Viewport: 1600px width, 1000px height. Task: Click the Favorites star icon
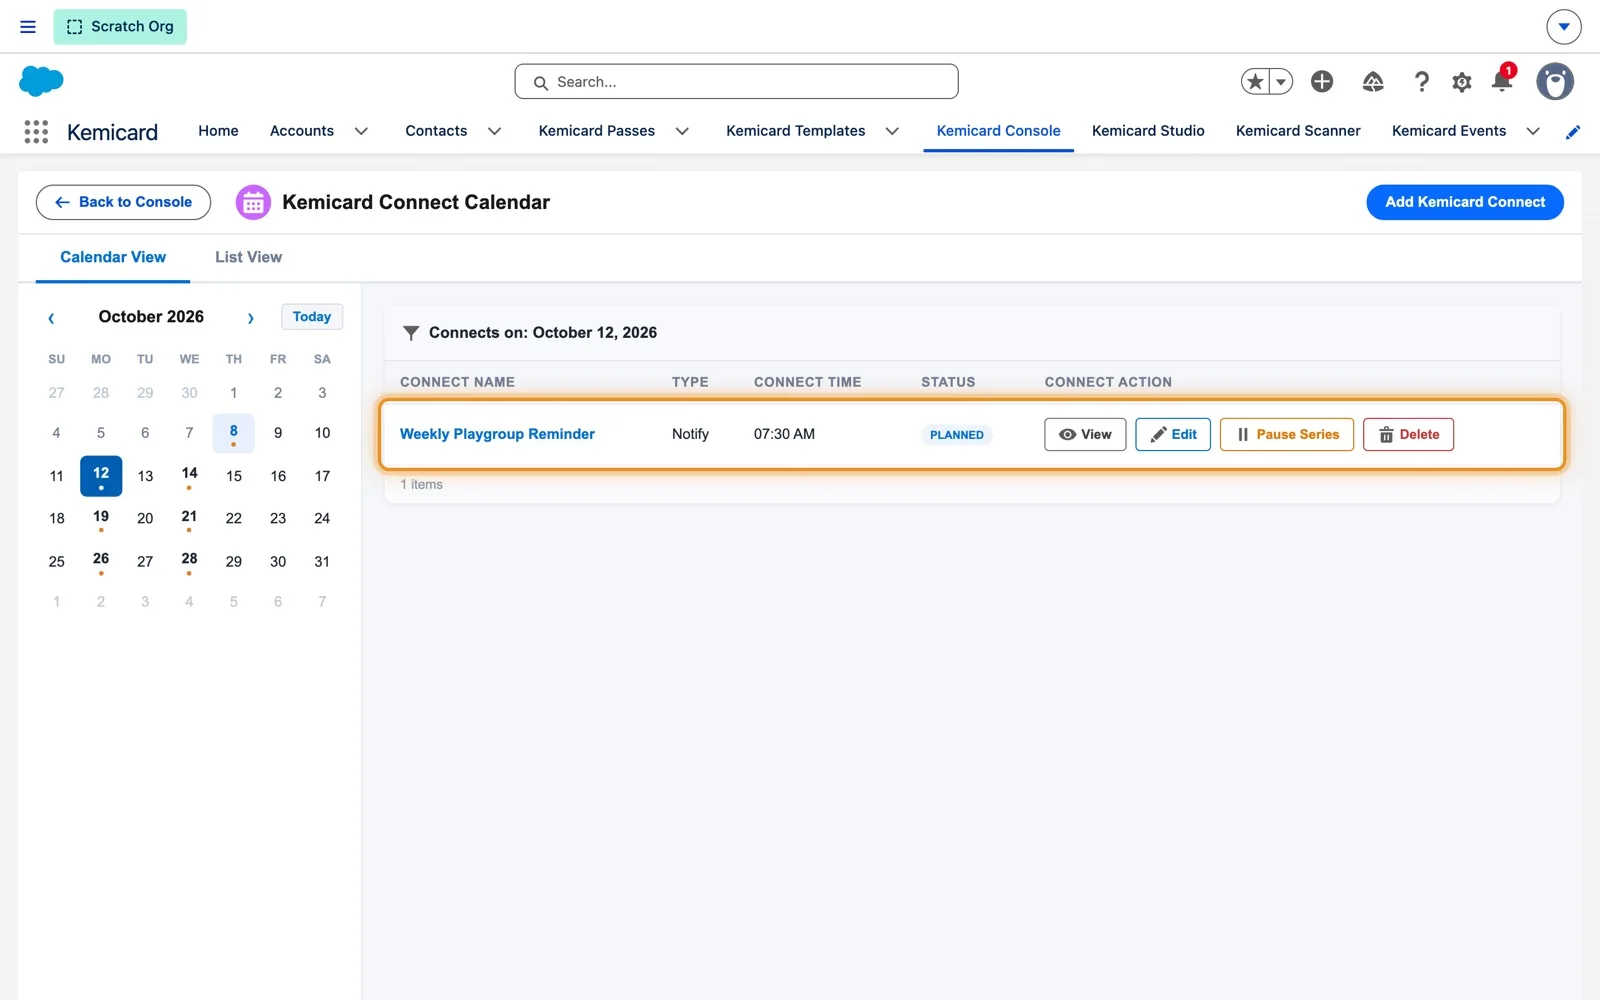click(x=1255, y=82)
